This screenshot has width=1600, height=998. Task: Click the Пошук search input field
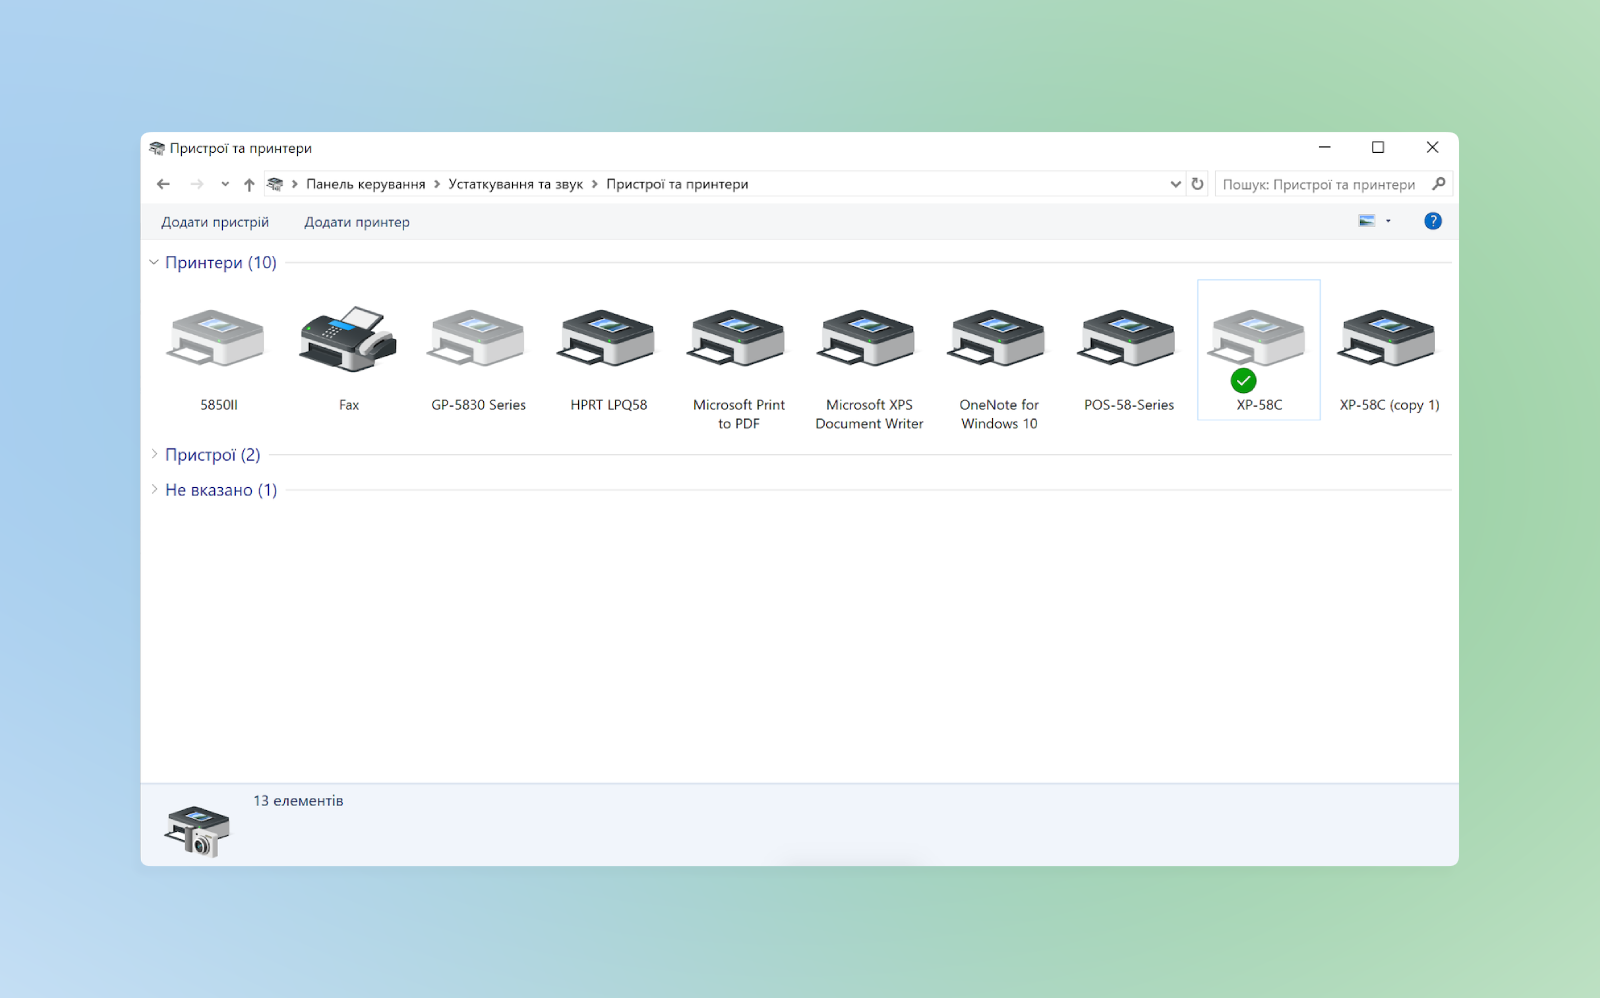click(1318, 184)
